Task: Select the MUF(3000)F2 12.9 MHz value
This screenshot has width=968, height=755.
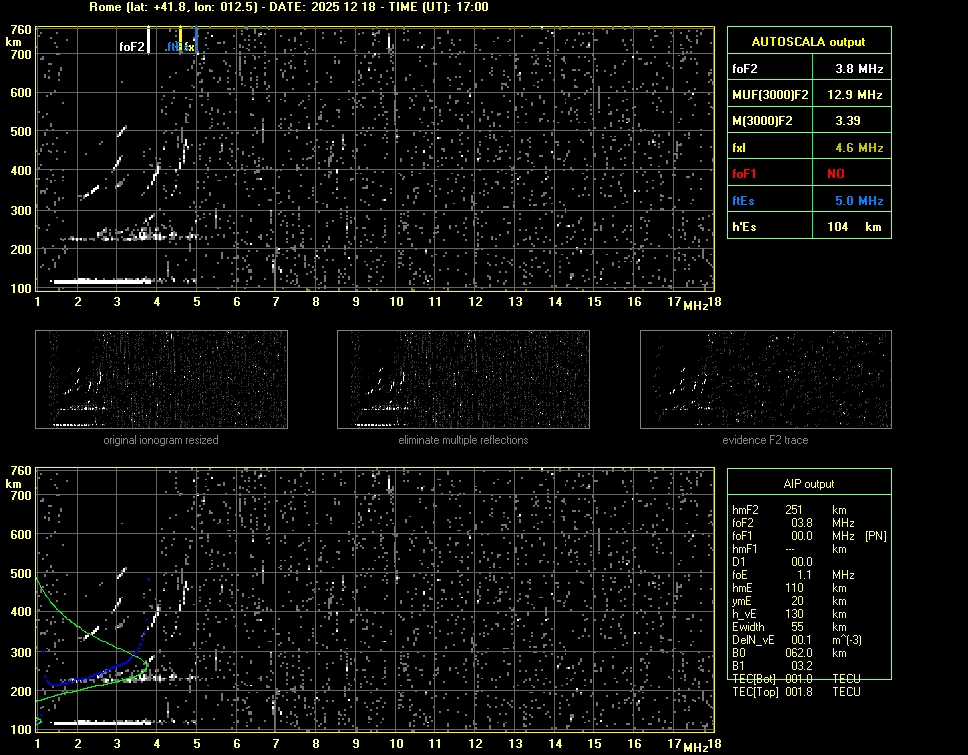Action: pos(859,95)
